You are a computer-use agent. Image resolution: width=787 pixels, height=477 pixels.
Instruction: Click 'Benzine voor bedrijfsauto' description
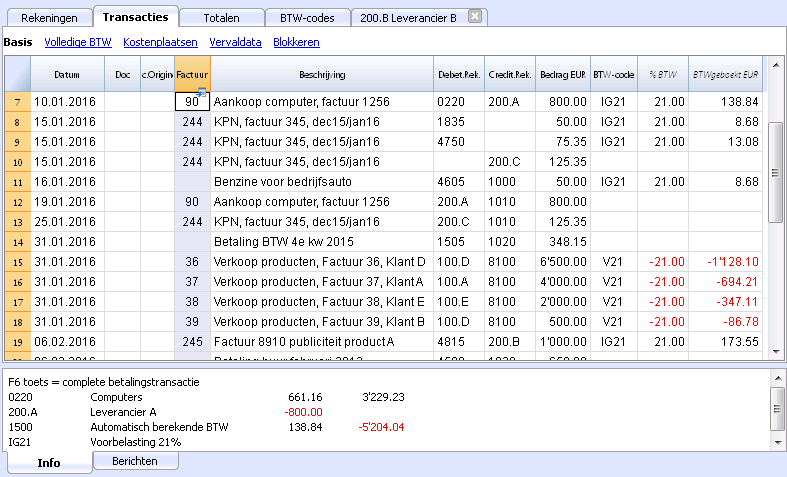tap(283, 182)
